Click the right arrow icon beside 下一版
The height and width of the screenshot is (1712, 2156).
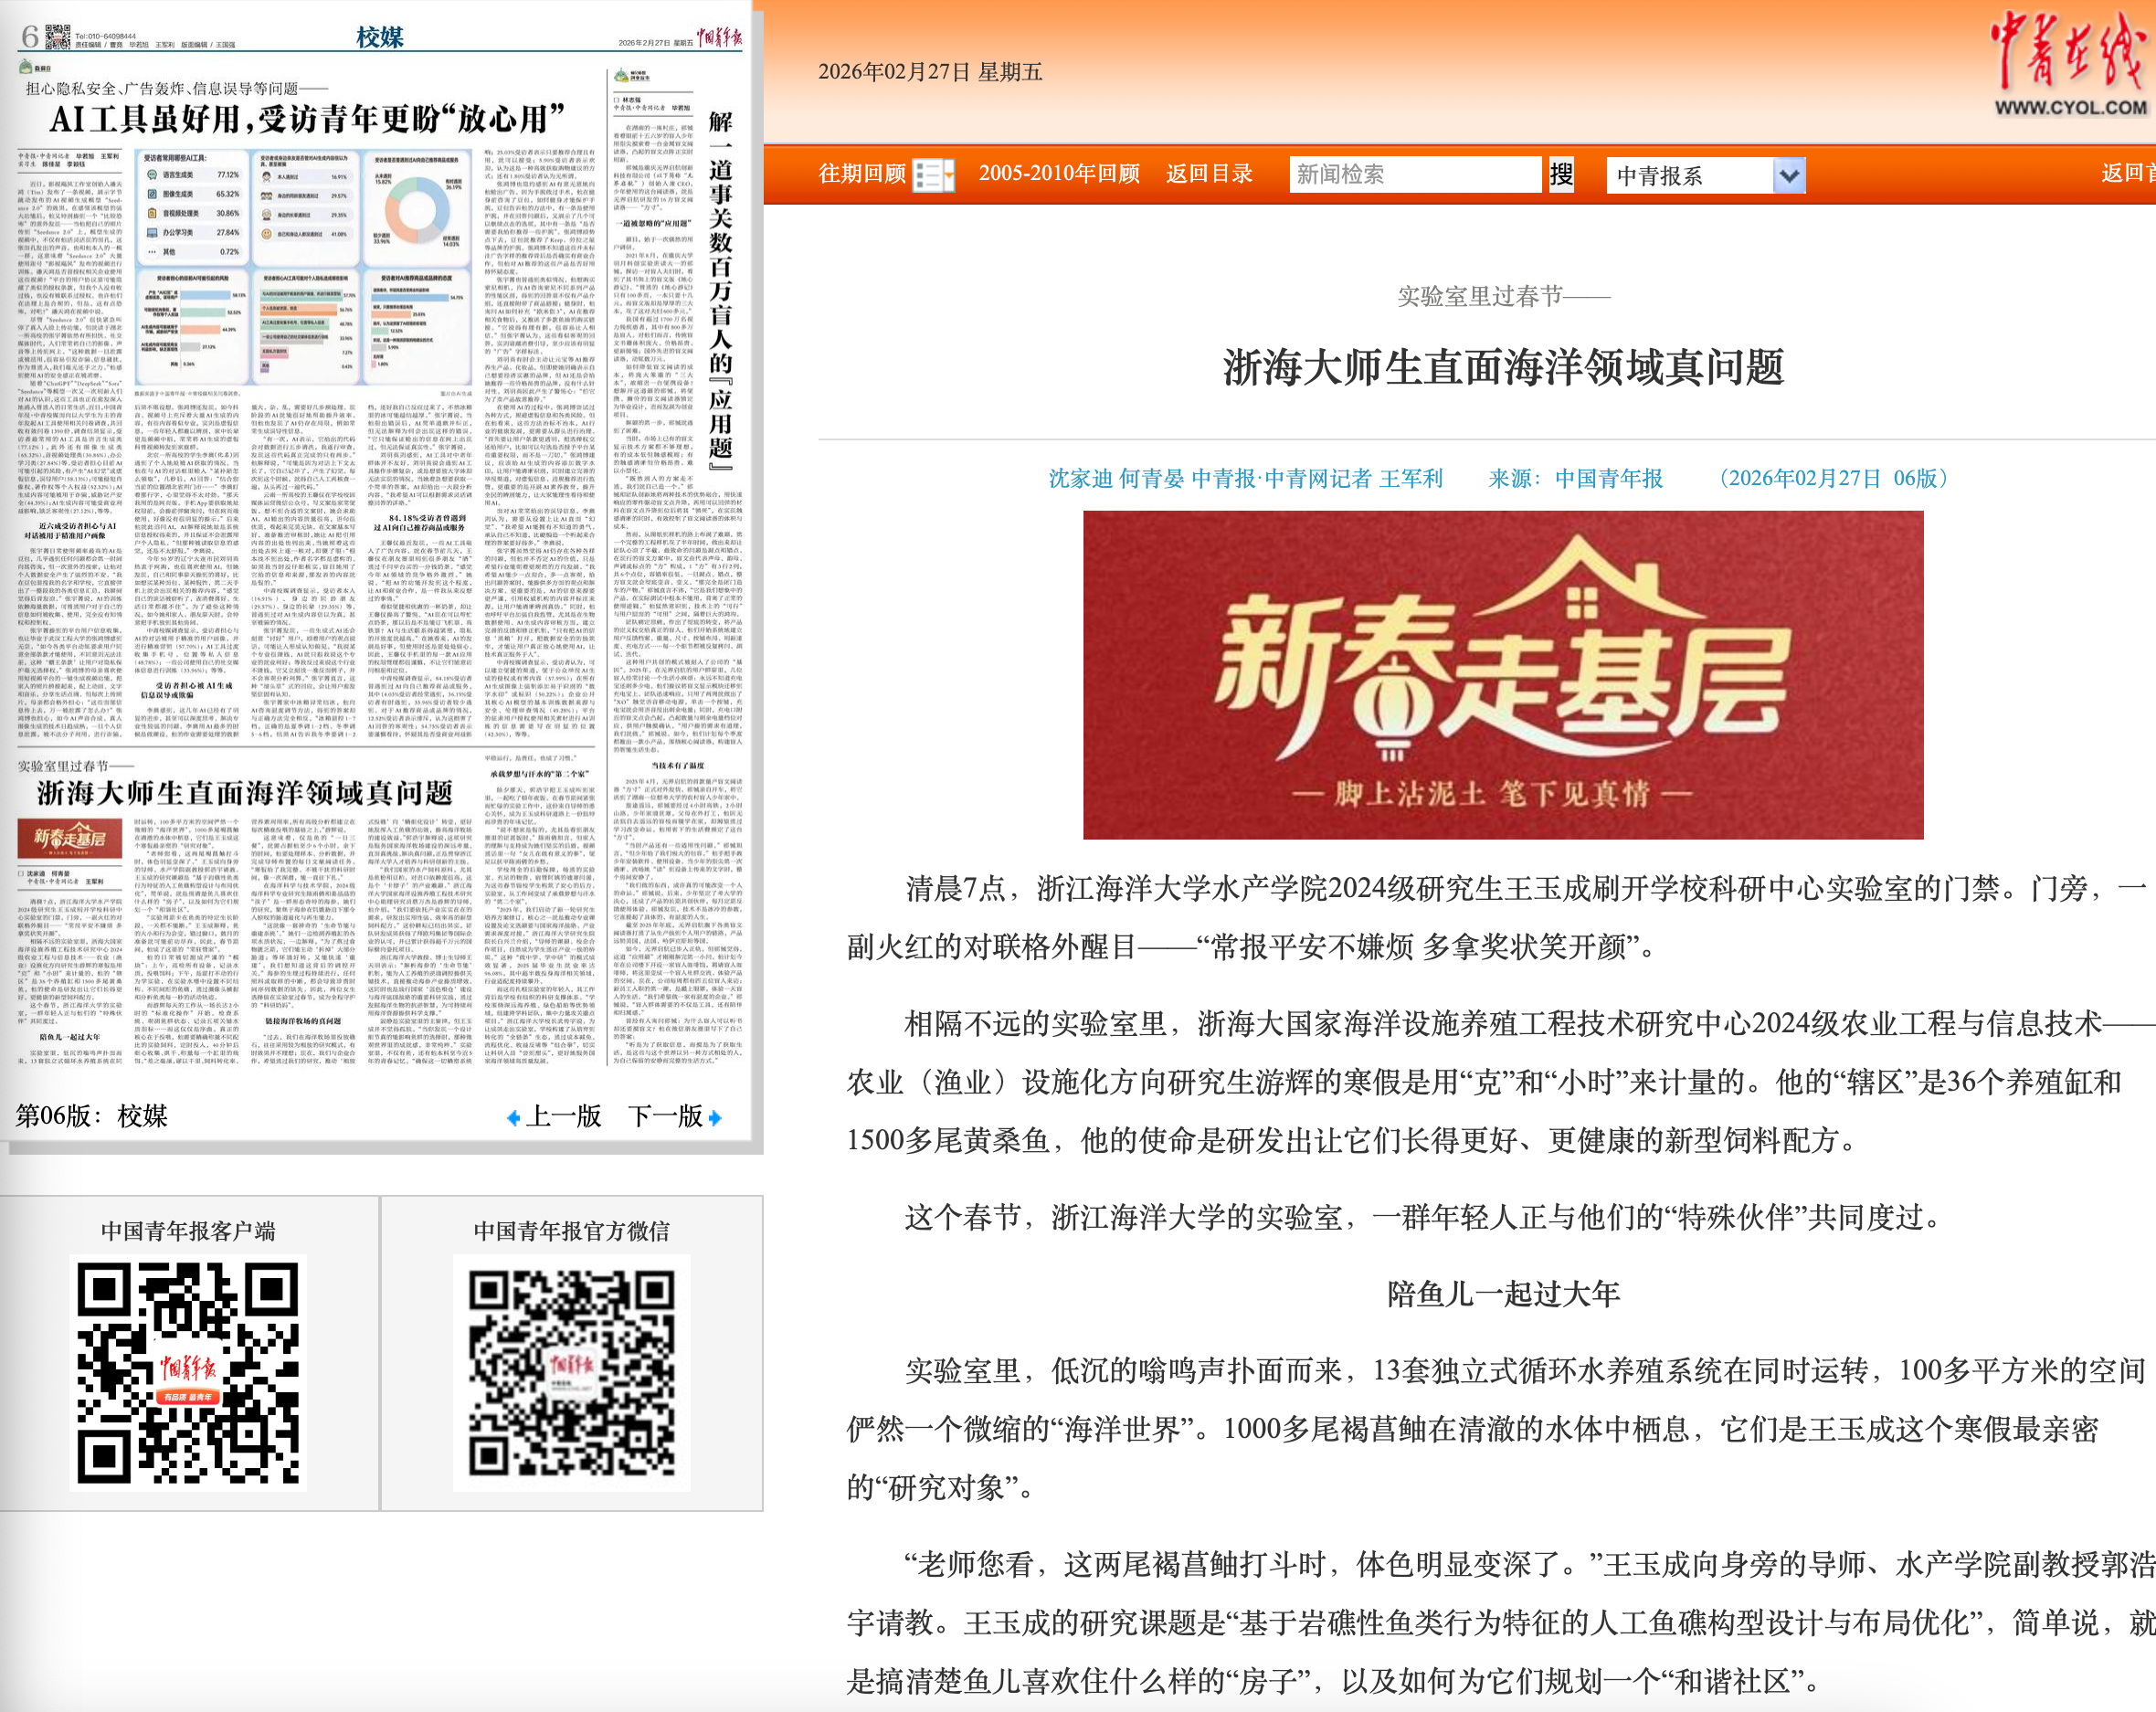point(715,1118)
